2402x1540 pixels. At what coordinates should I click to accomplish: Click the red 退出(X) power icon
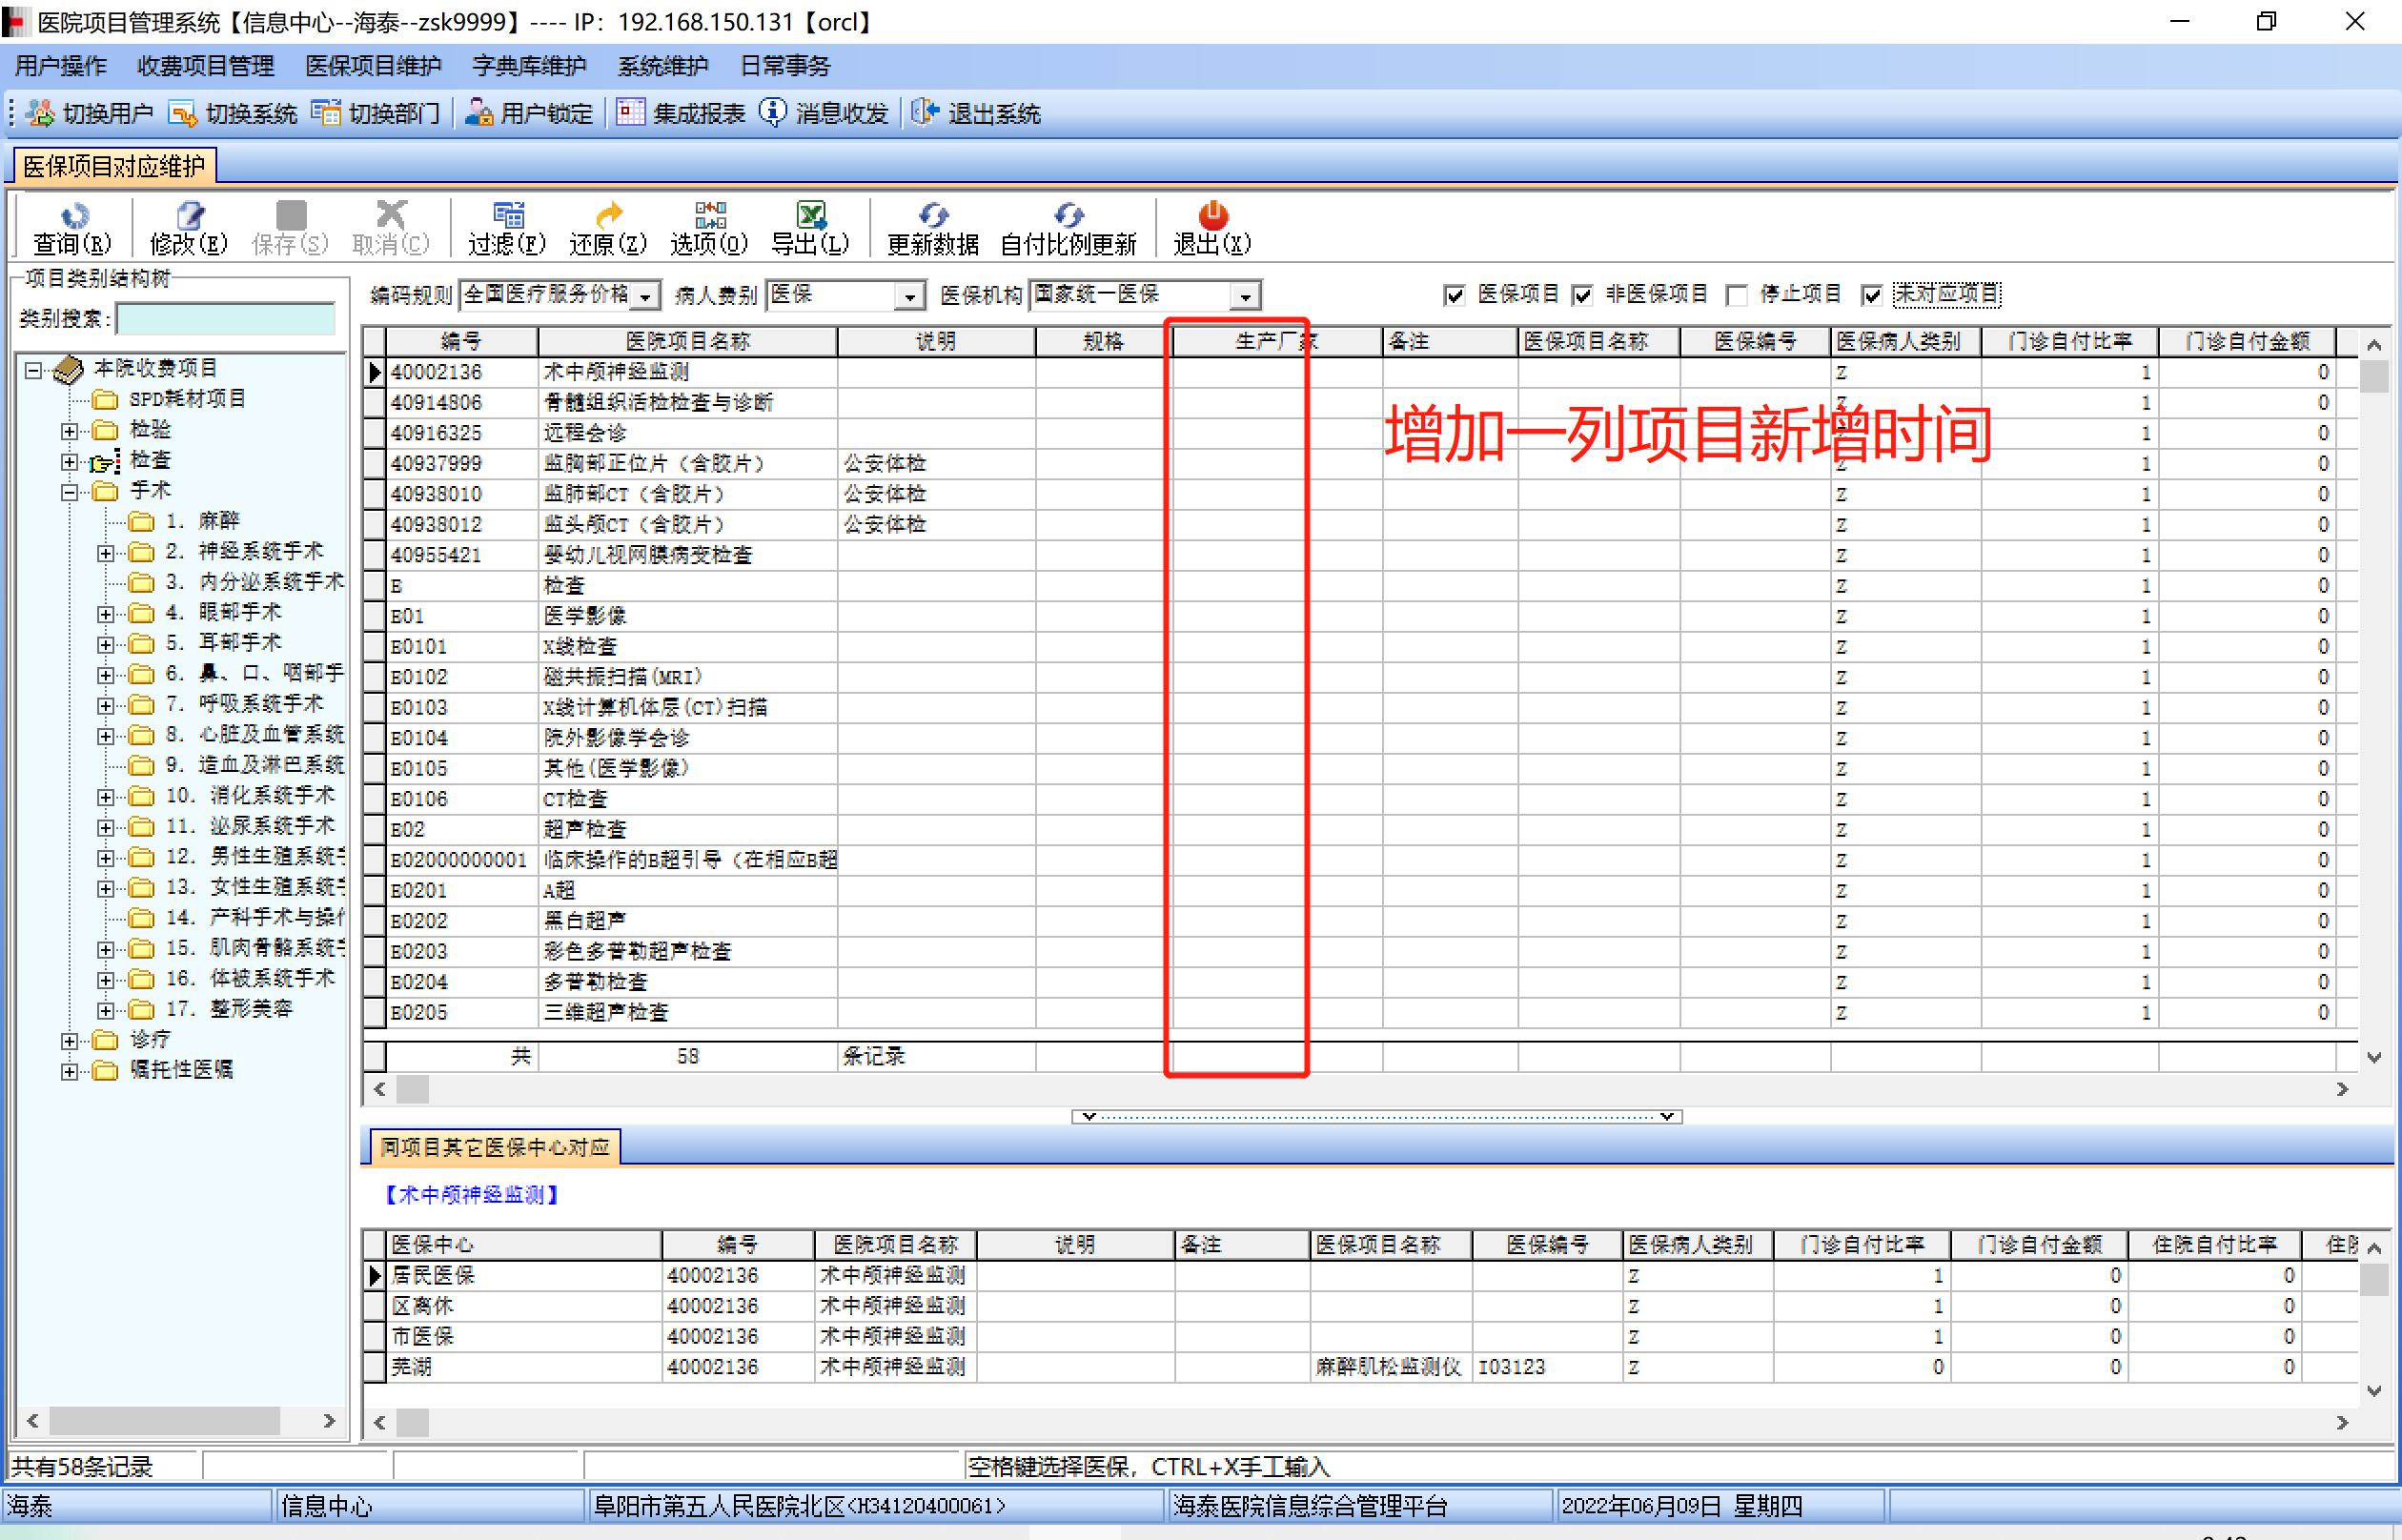(1212, 216)
